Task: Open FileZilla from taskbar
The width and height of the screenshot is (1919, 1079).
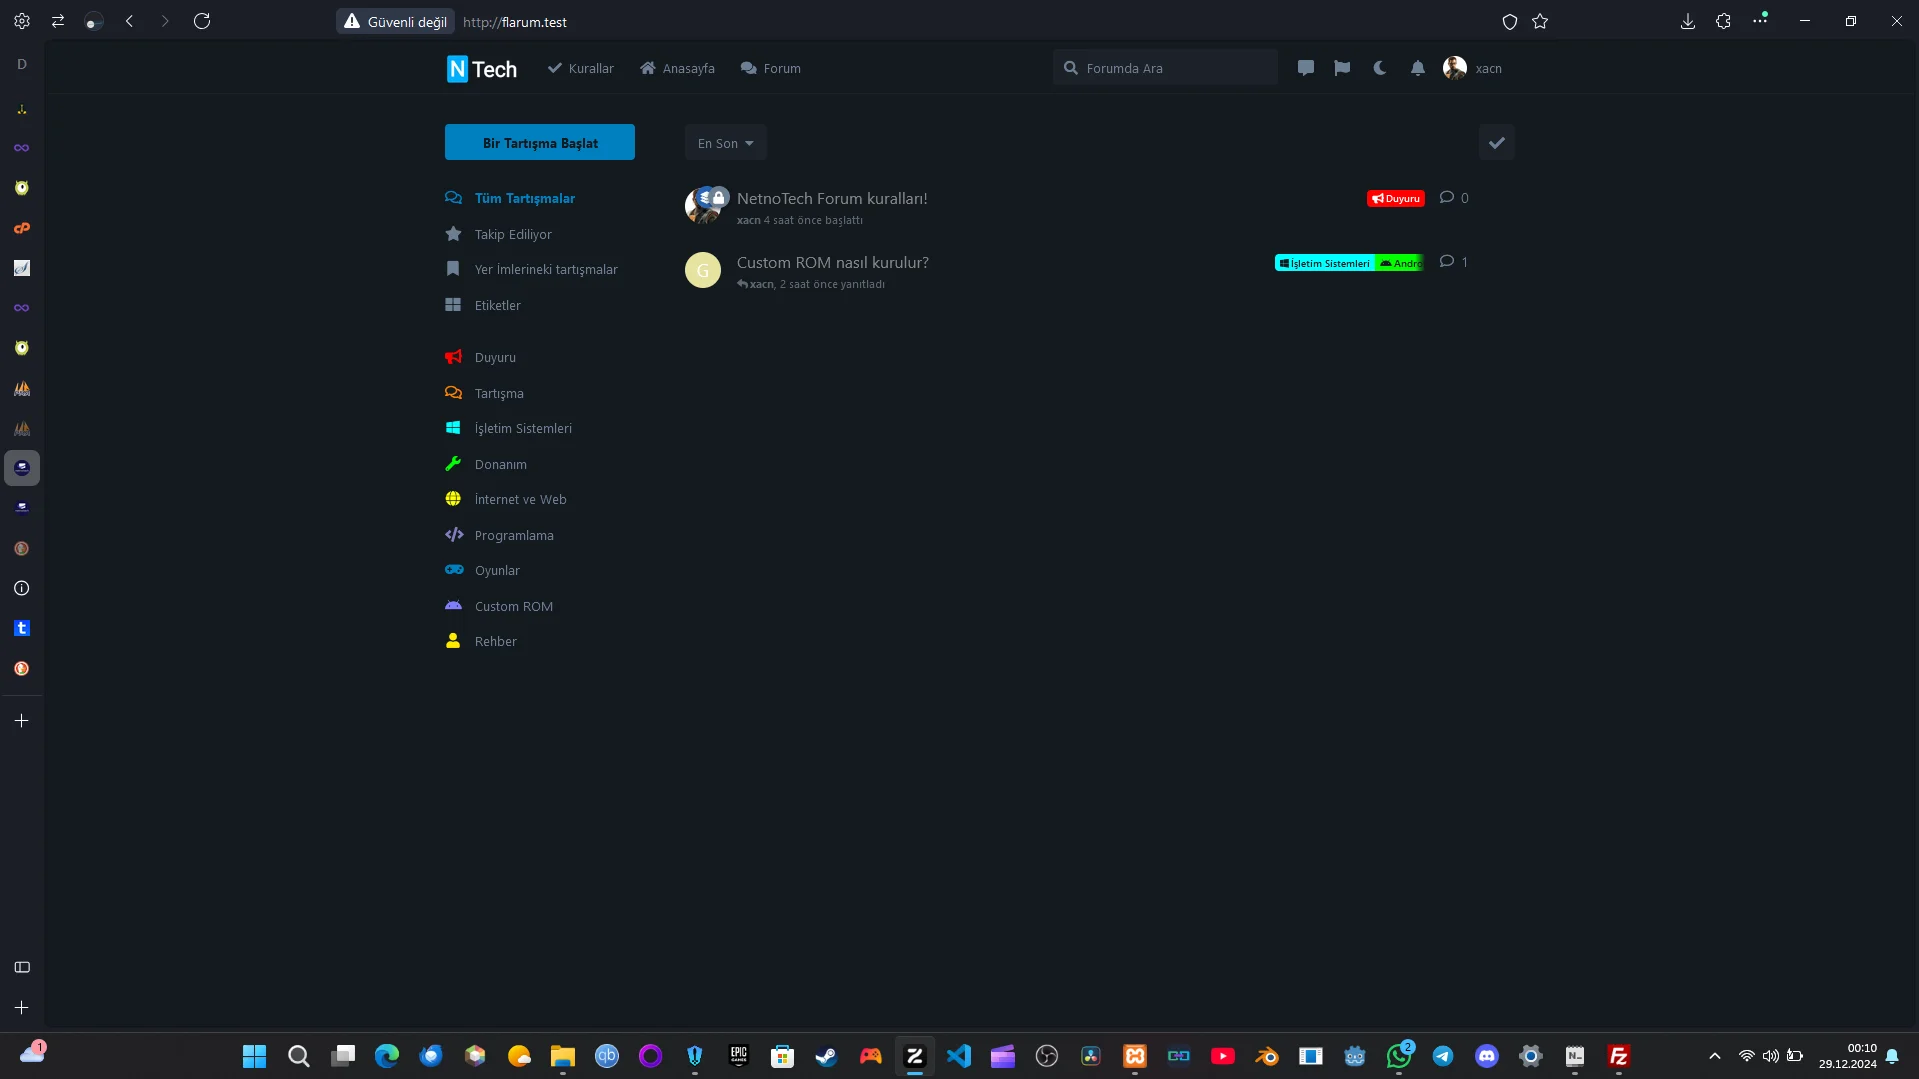Action: [1619, 1056]
